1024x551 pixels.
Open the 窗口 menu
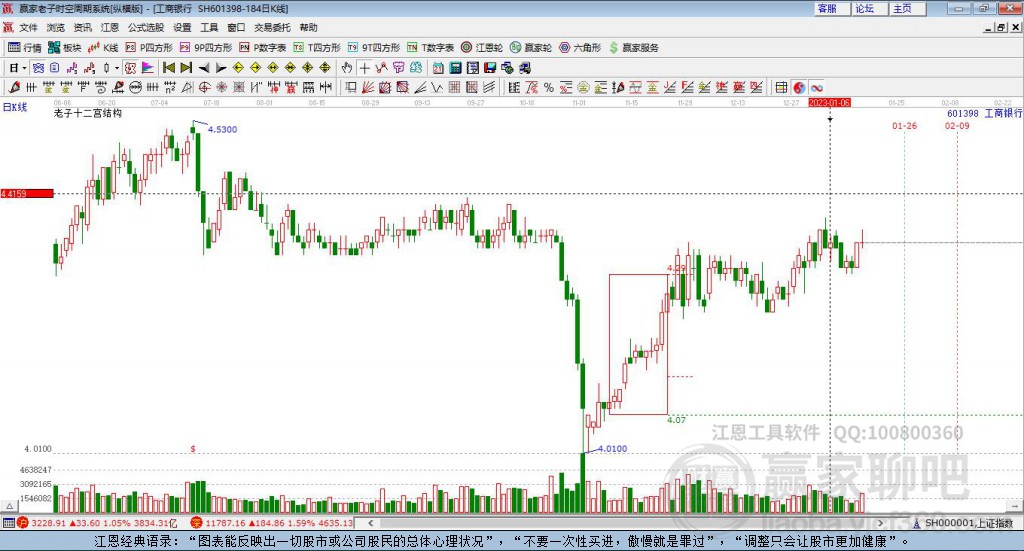(x=236, y=27)
